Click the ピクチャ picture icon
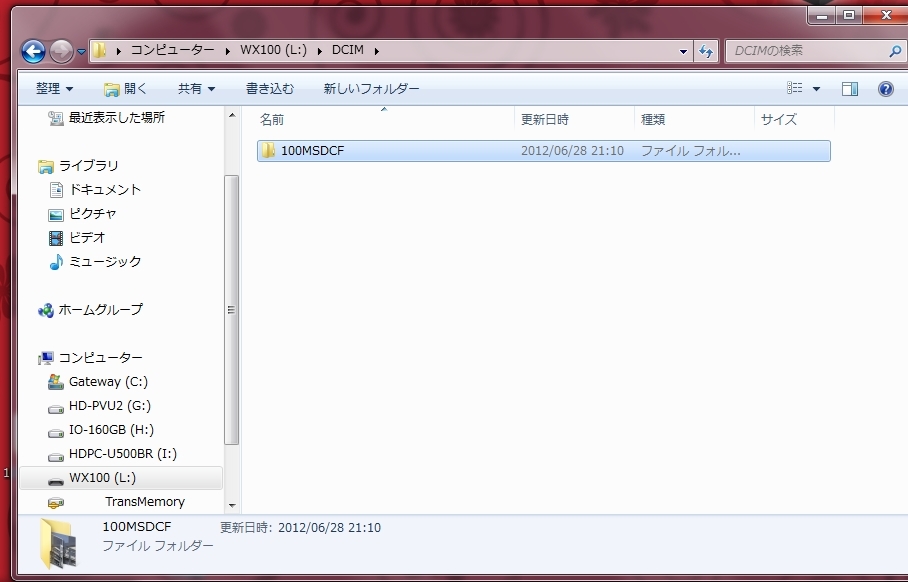Viewport: 908px width, 582px height. [56, 215]
